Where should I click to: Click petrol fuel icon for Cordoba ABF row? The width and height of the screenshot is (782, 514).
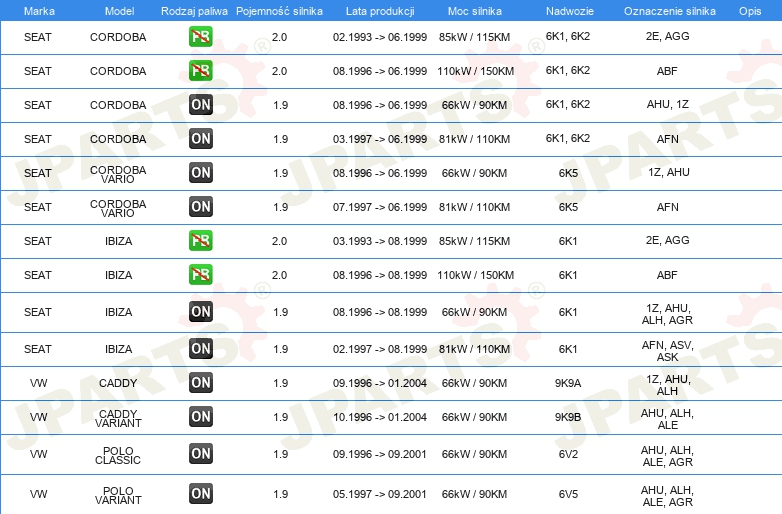(200, 70)
